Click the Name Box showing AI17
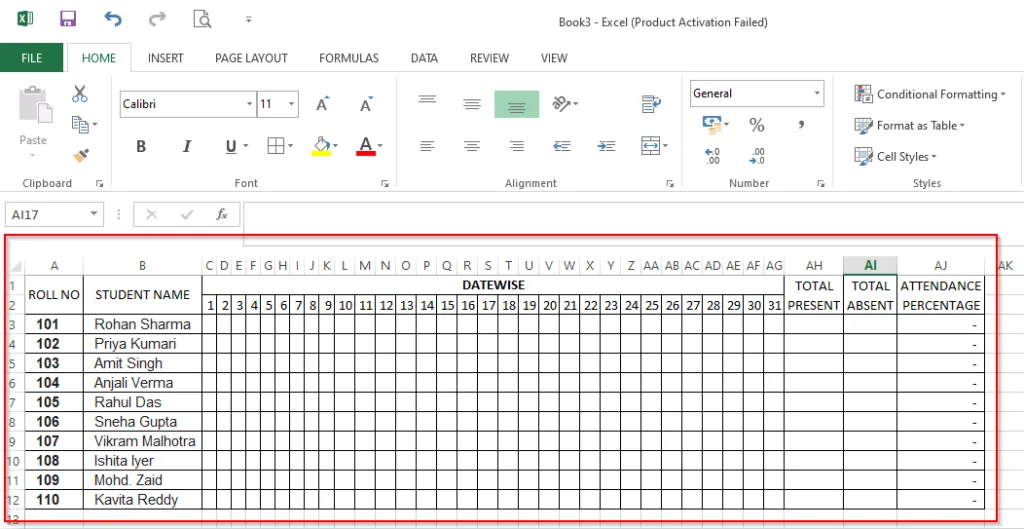Viewport: 1024px width, 529px height. point(54,214)
